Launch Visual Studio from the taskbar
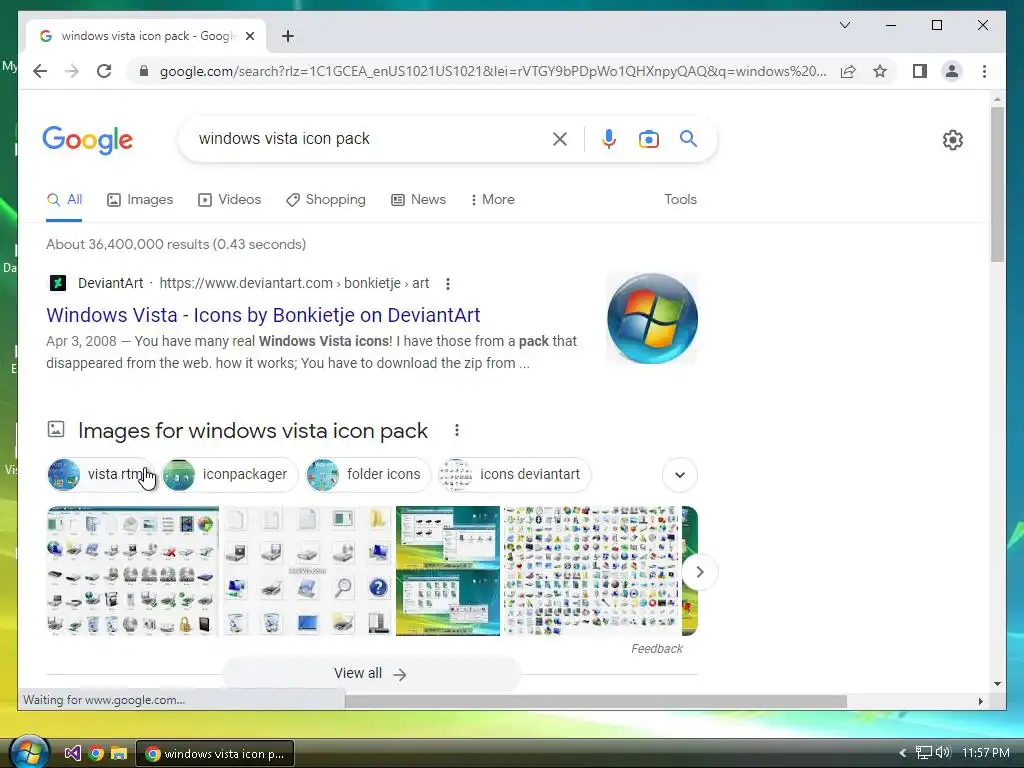Viewport: 1024px width, 768px height. tap(72, 754)
